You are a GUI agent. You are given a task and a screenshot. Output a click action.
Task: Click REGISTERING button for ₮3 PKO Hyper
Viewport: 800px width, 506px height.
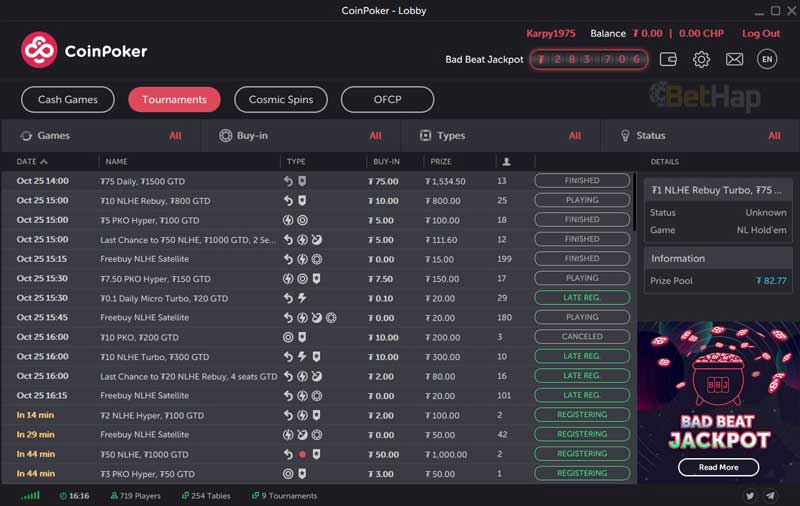click(582, 473)
